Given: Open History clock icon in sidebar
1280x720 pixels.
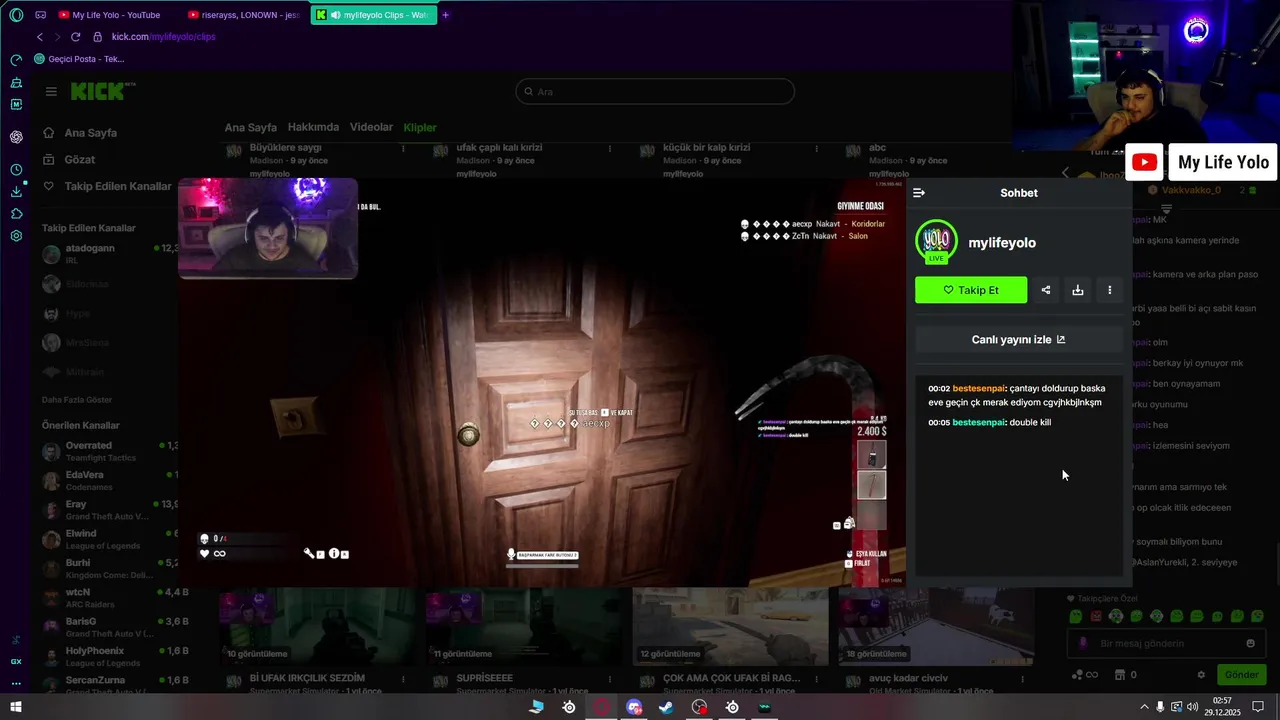Looking at the screenshot, I should click(x=16, y=170).
